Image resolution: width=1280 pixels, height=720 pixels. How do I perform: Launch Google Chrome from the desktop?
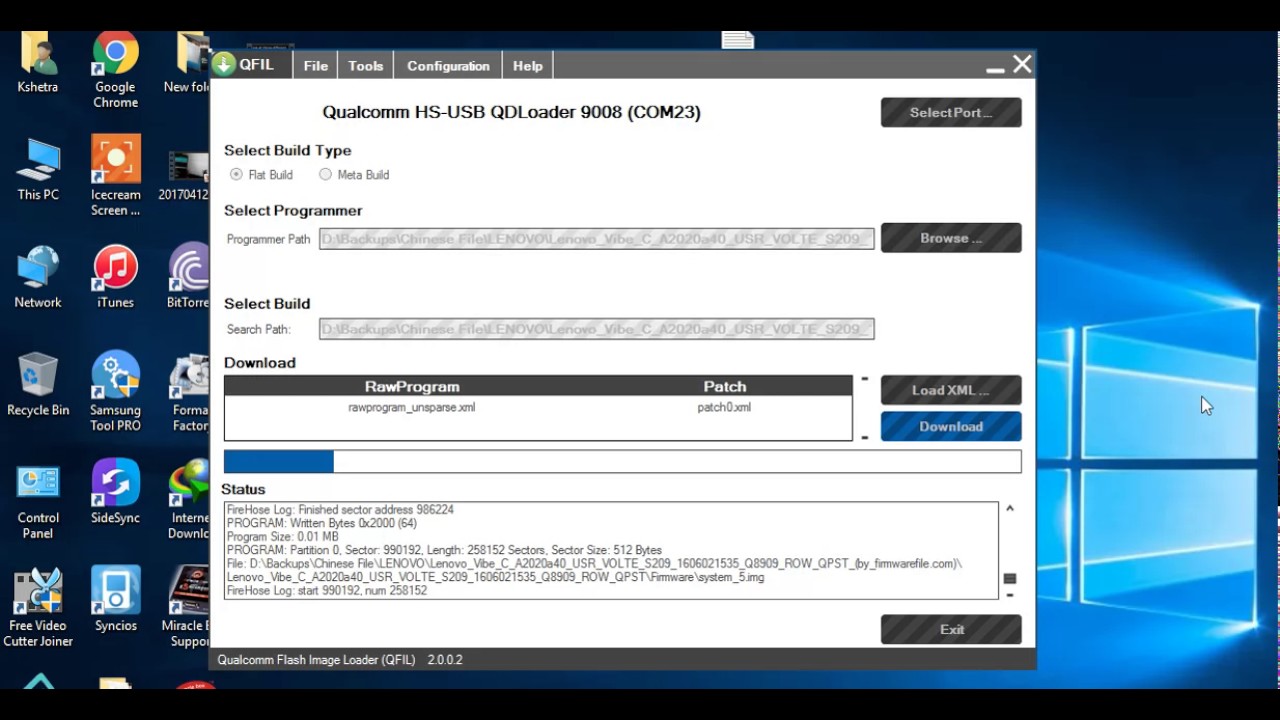pyautogui.click(x=115, y=70)
